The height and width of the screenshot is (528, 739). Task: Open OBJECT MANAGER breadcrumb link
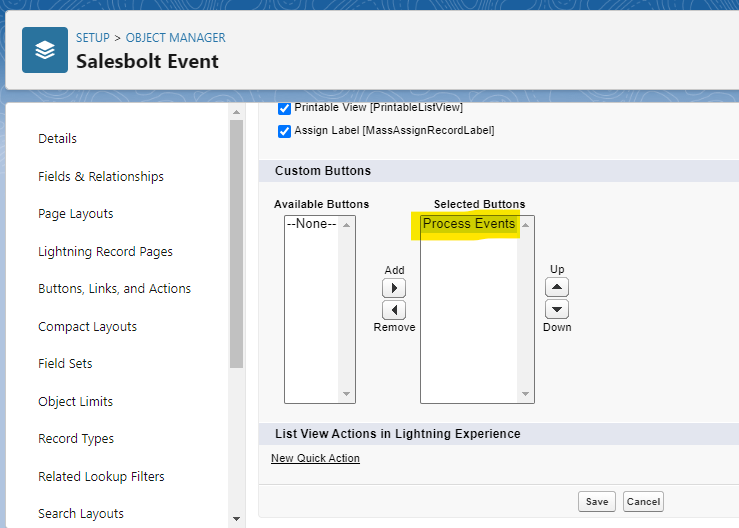click(175, 38)
